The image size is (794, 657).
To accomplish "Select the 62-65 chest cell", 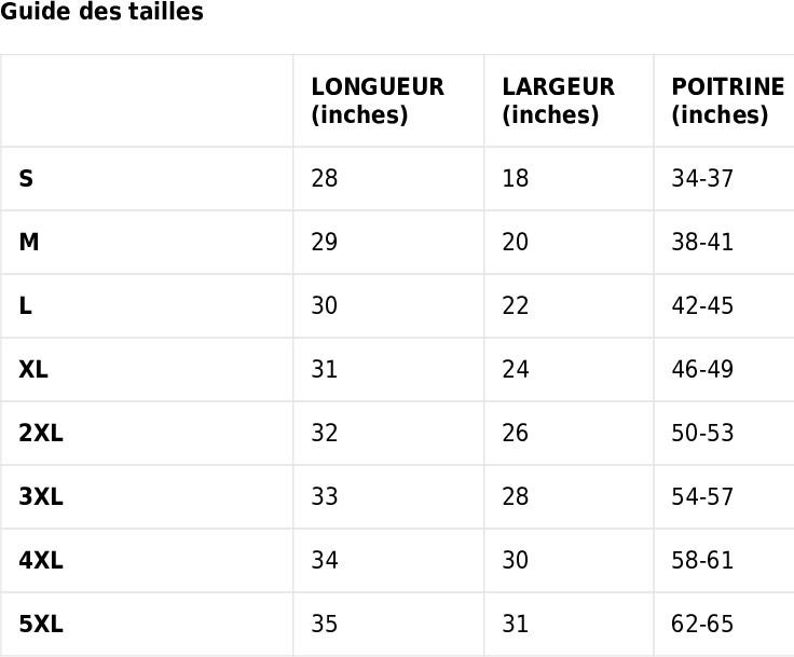I will 702,624.
